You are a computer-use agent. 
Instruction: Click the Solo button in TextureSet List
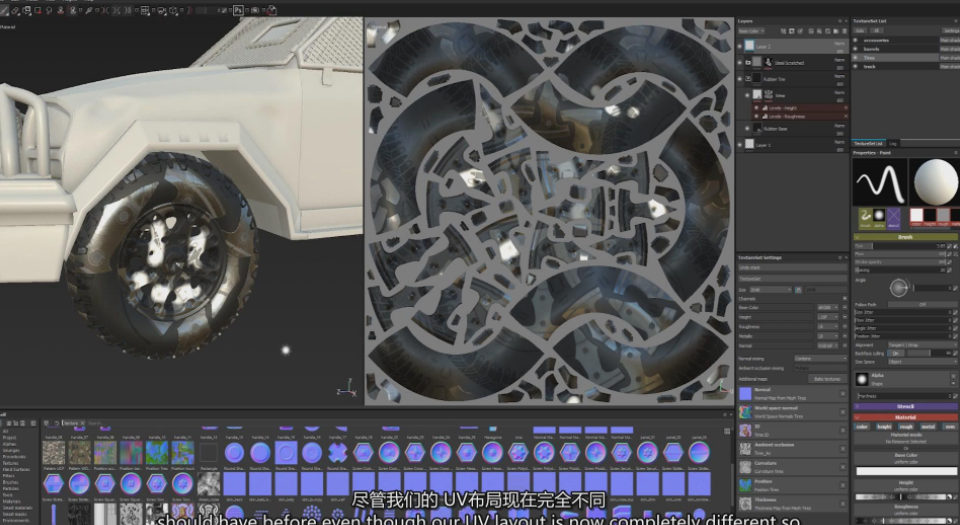pyautogui.click(x=860, y=31)
